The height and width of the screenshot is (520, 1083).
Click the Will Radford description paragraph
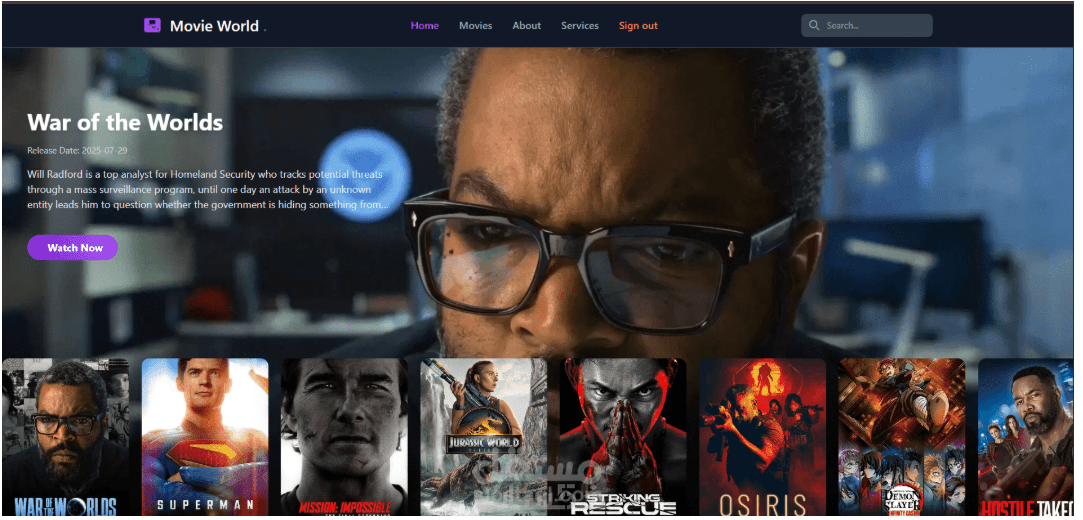(208, 189)
